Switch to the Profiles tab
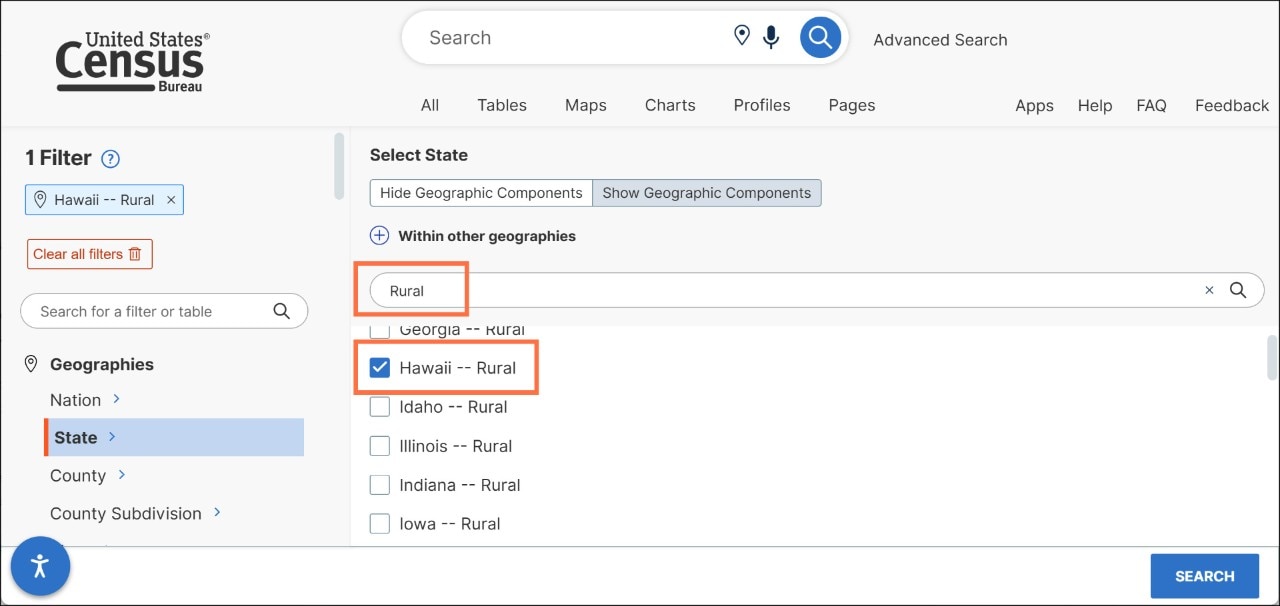Image resolution: width=1280 pixels, height=606 pixels. point(762,105)
